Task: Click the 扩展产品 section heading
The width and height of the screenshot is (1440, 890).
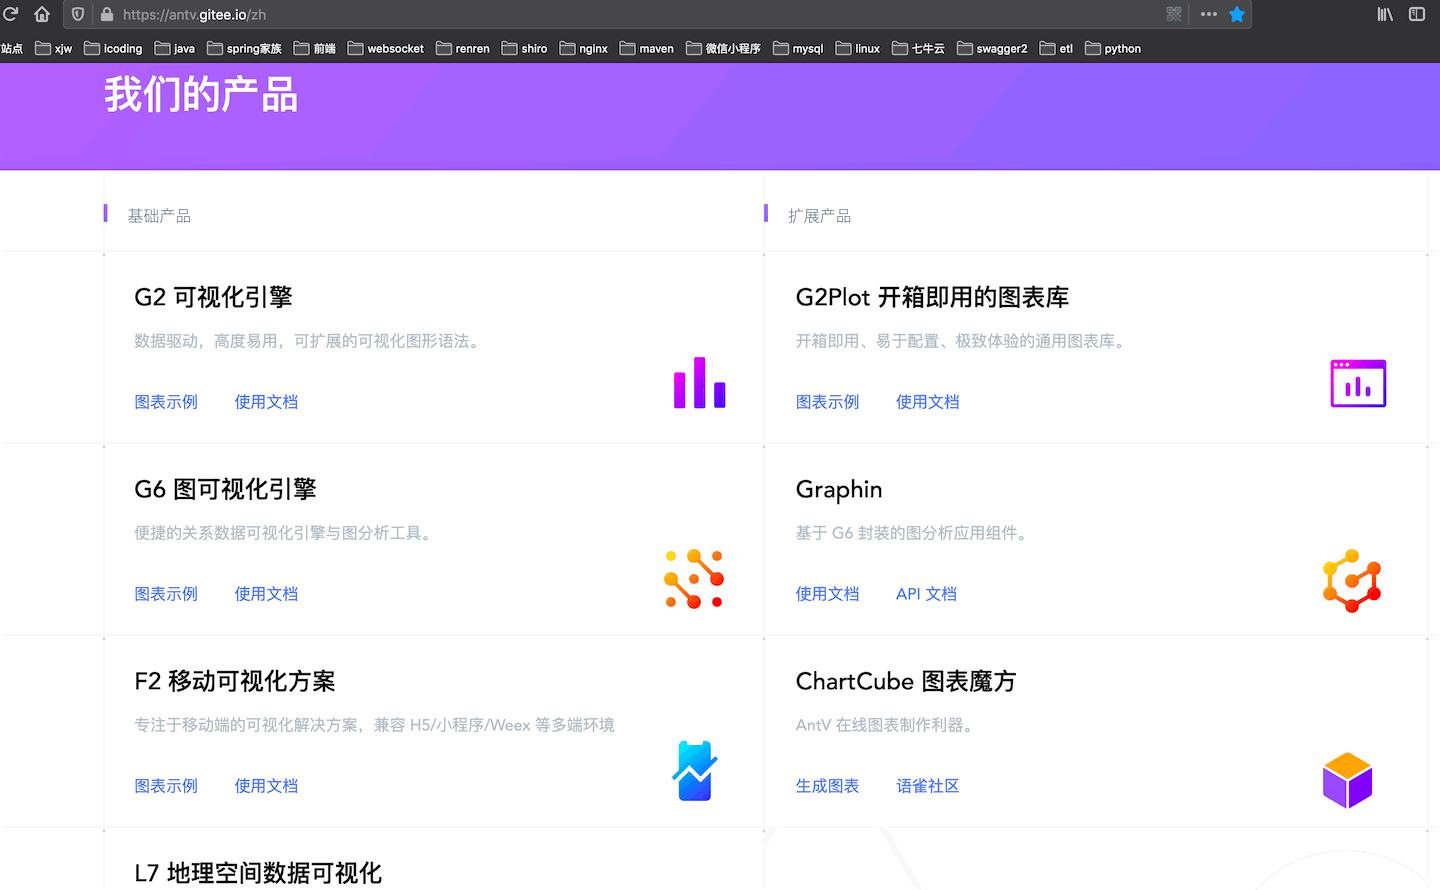Action: click(819, 216)
